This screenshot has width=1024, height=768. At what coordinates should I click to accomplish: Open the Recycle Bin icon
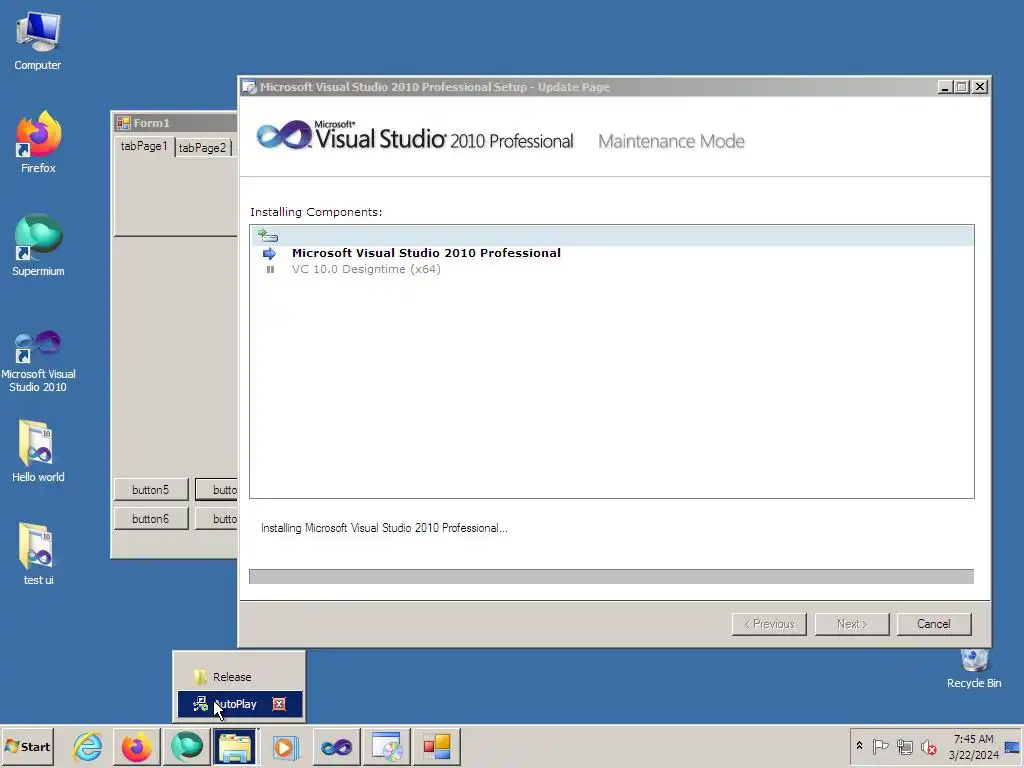click(974, 669)
